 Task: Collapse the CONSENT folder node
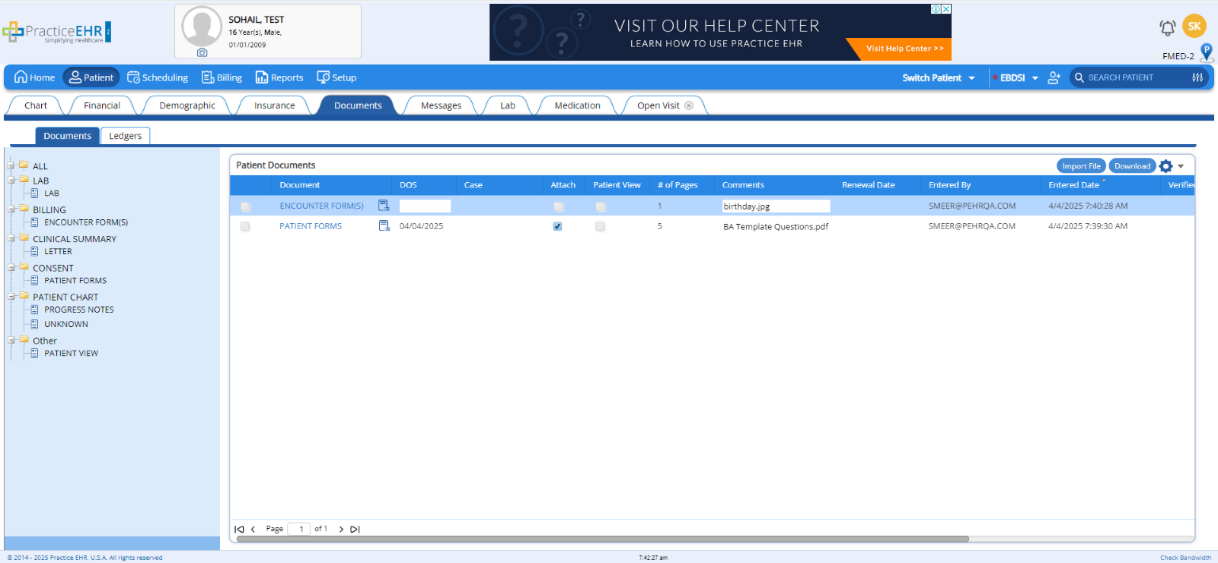[11, 267]
